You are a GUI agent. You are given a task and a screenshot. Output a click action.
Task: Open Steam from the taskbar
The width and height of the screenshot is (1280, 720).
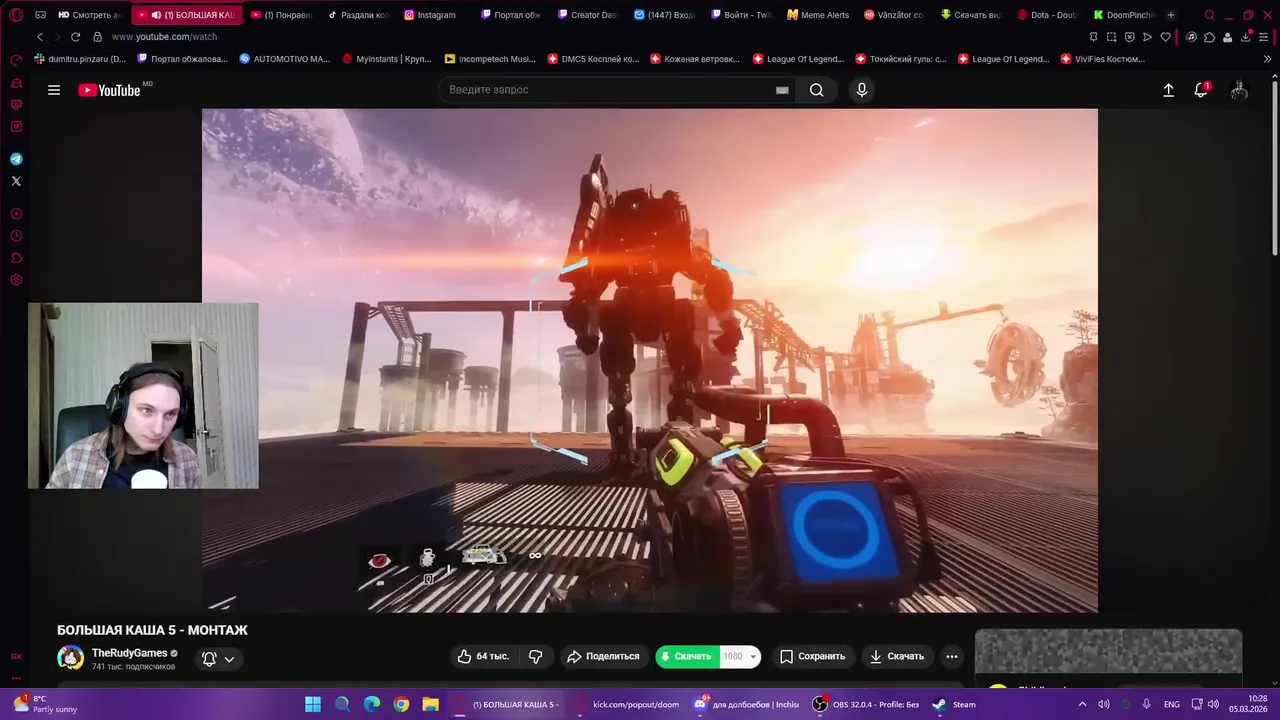[x=955, y=704]
